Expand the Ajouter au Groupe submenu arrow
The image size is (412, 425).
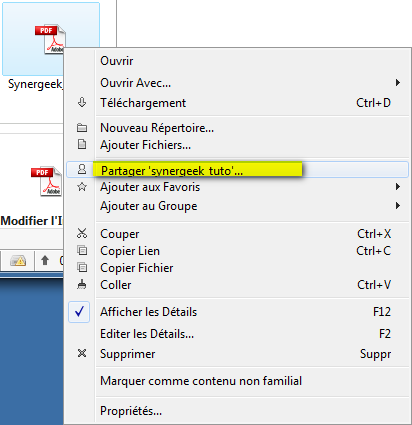coord(397,205)
